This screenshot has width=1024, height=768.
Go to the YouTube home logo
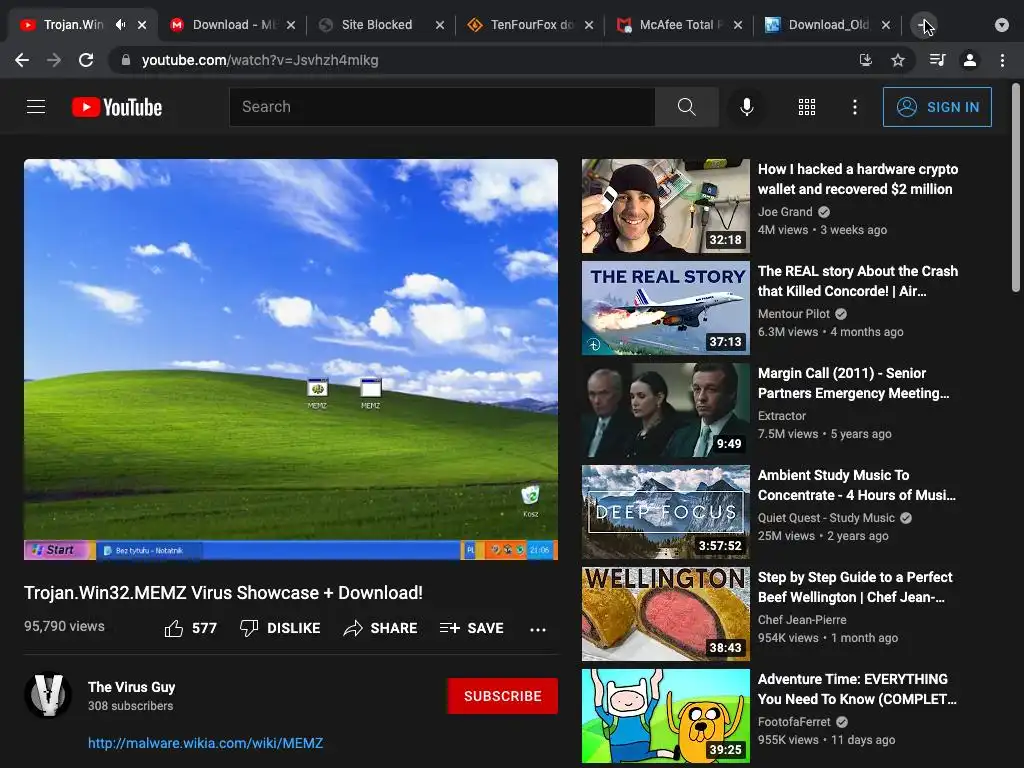coord(117,107)
